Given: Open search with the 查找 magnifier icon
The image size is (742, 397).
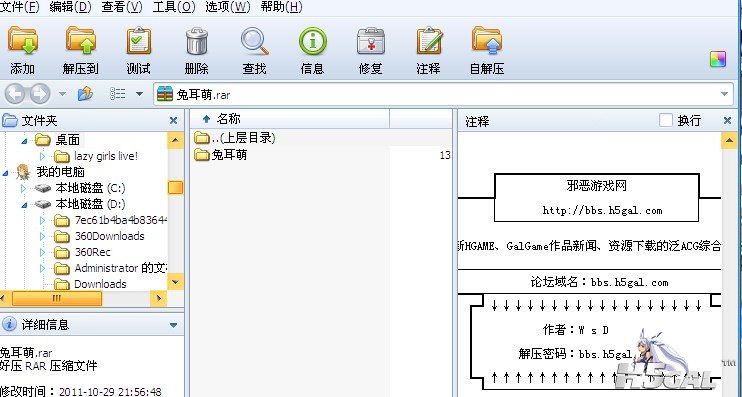Looking at the screenshot, I should [255, 41].
